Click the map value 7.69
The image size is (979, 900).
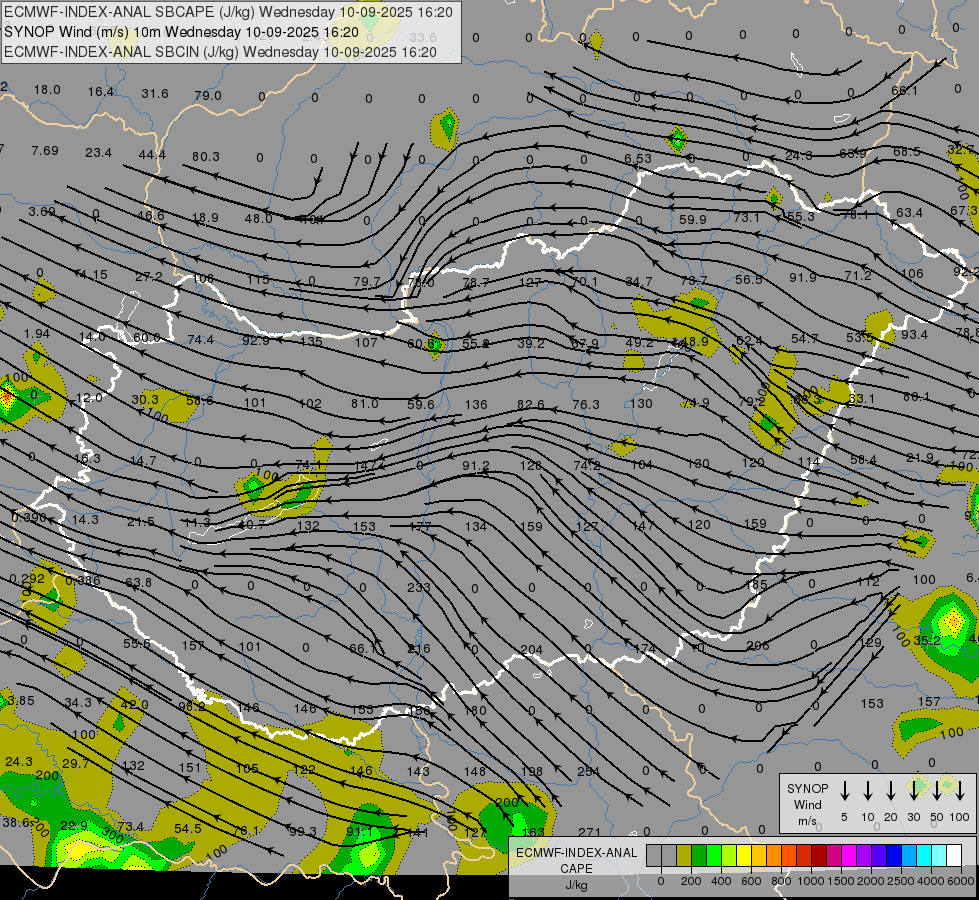(45, 151)
